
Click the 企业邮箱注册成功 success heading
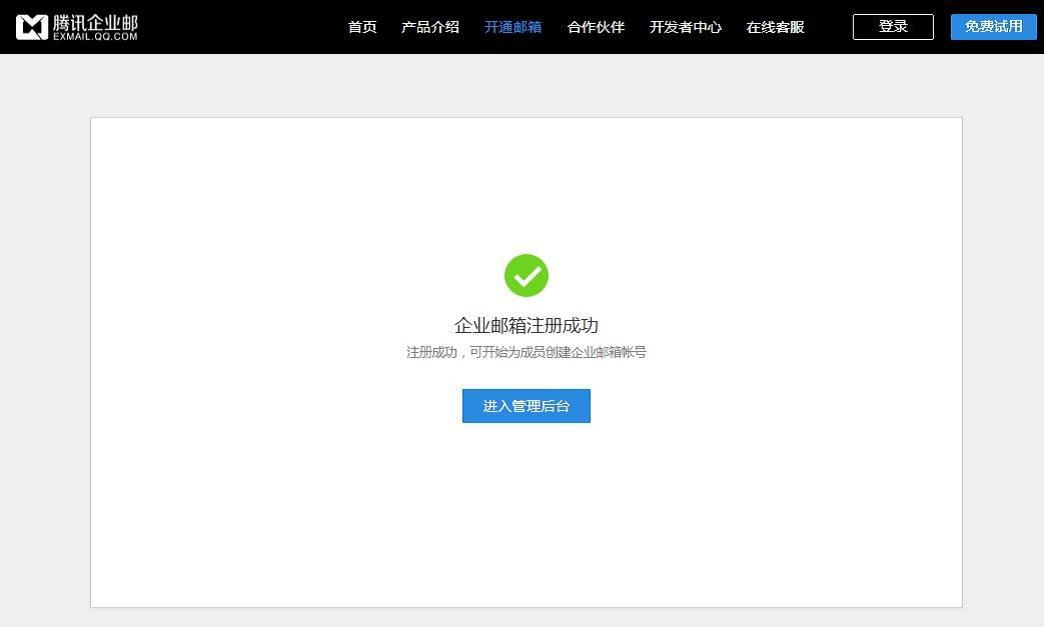pos(526,324)
